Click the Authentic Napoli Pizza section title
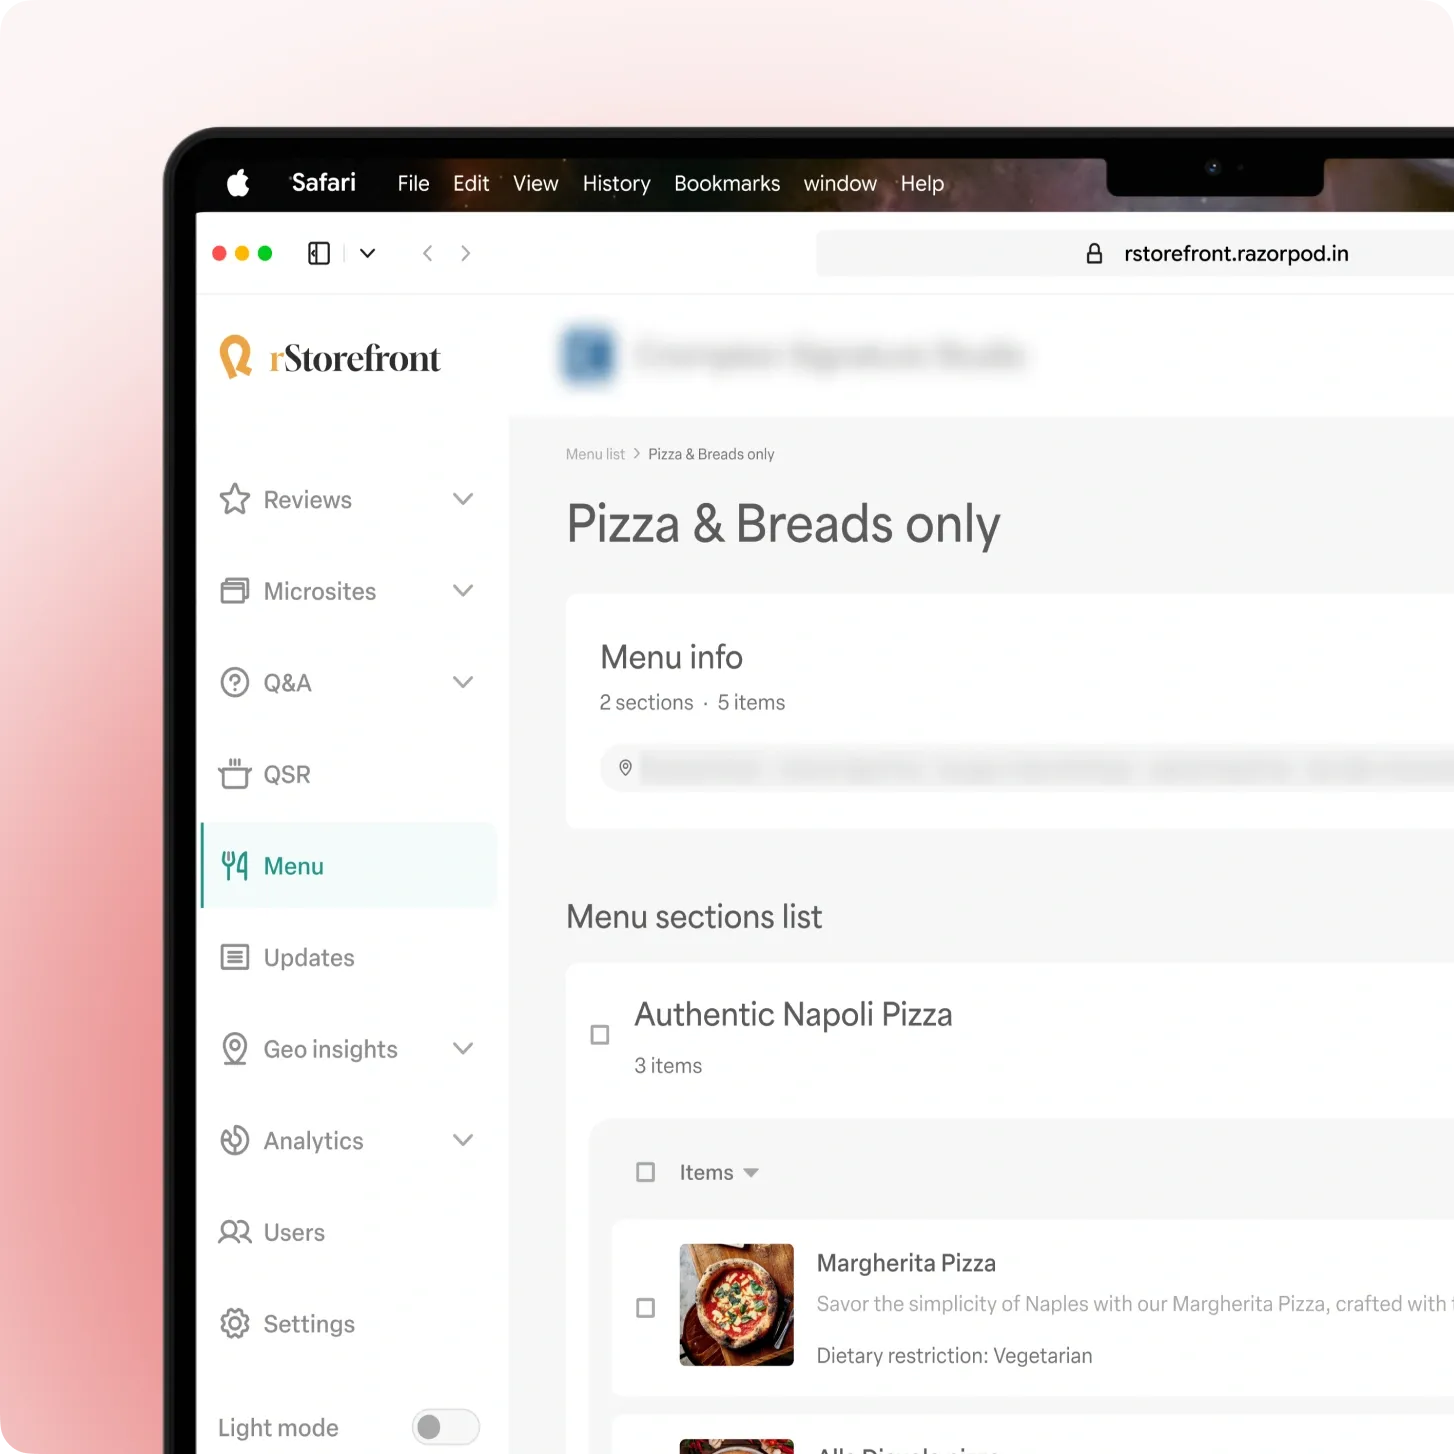The width and height of the screenshot is (1454, 1454). tap(793, 1014)
